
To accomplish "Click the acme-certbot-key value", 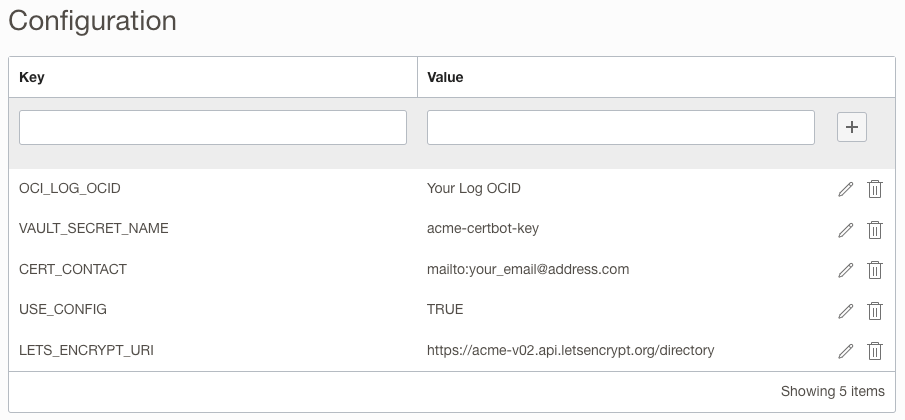I will pos(483,229).
